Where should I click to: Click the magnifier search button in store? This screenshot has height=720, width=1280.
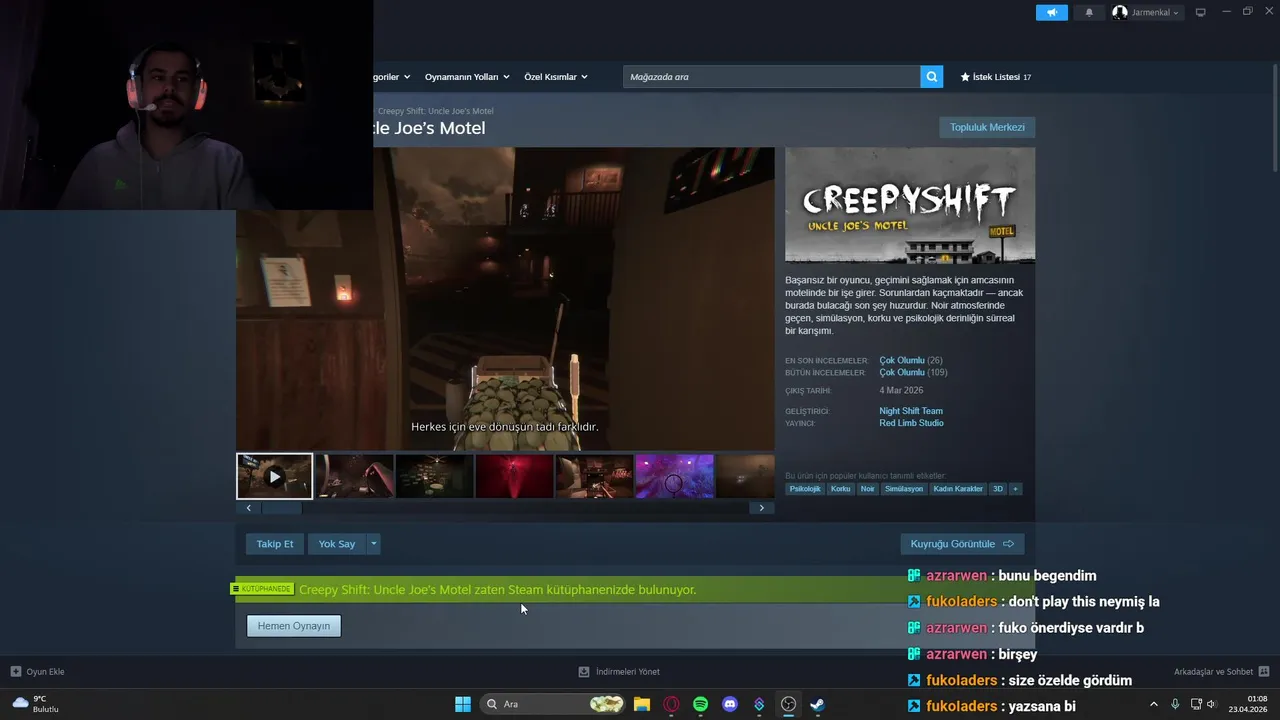click(932, 77)
